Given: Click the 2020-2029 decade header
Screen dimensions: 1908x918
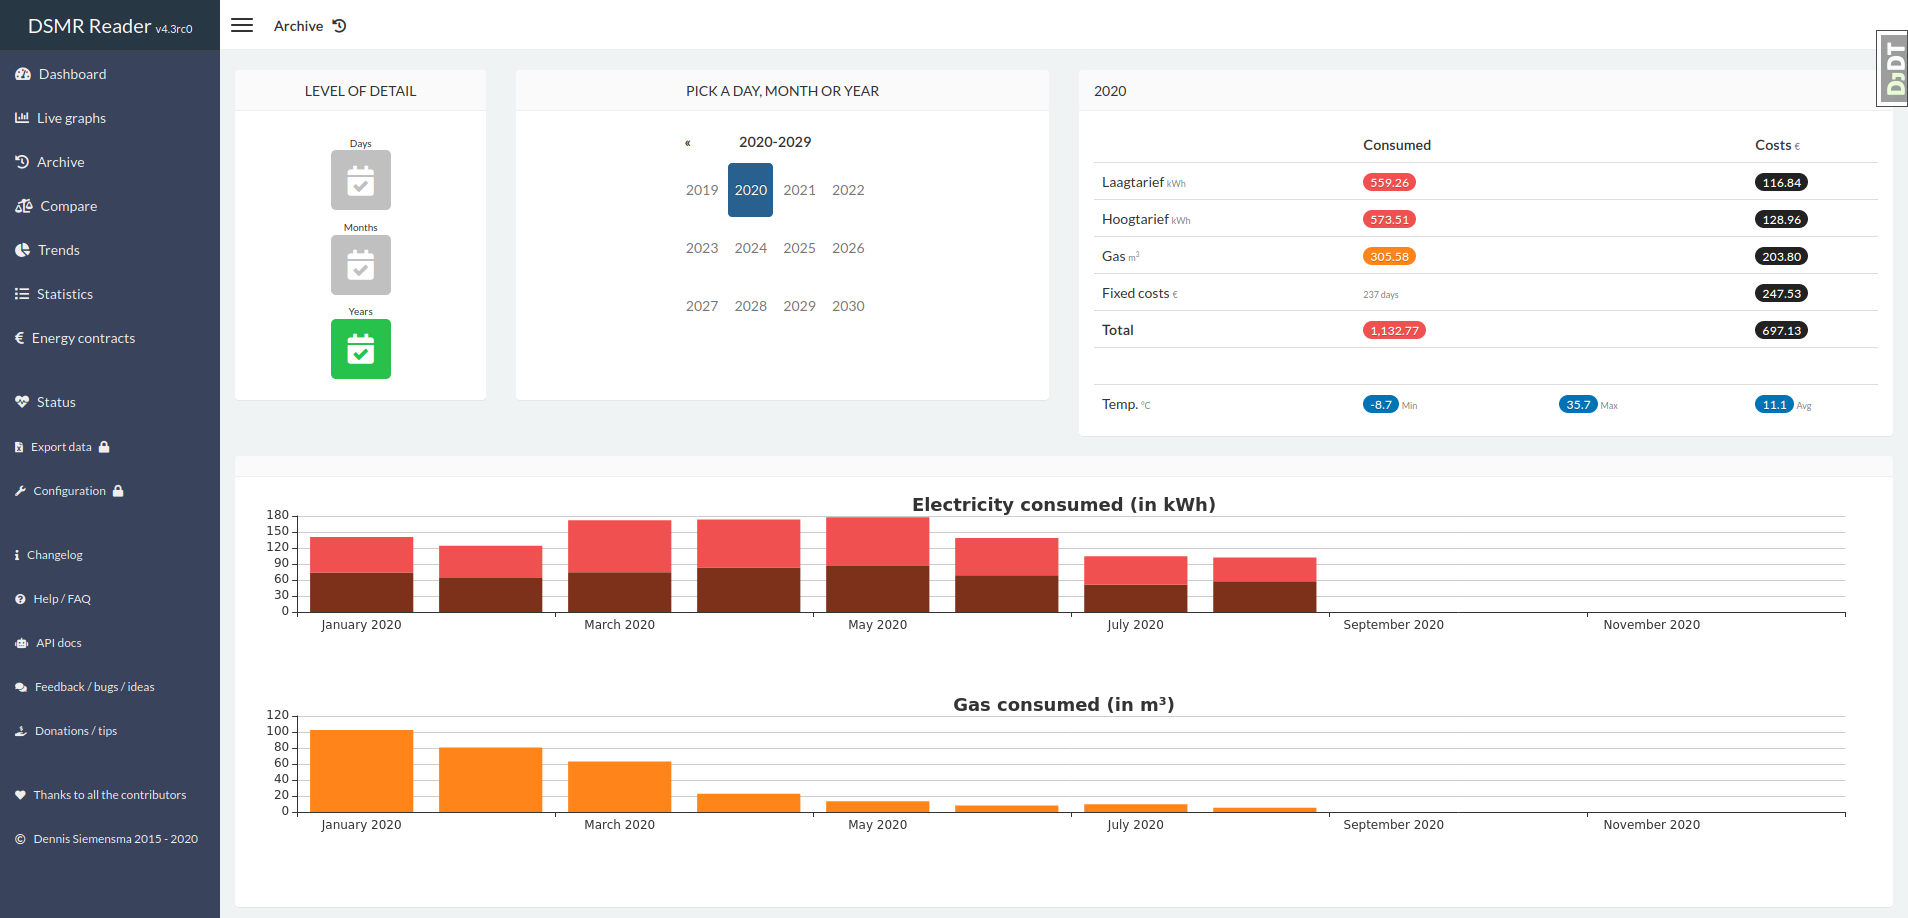Looking at the screenshot, I should [x=775, y=142].
